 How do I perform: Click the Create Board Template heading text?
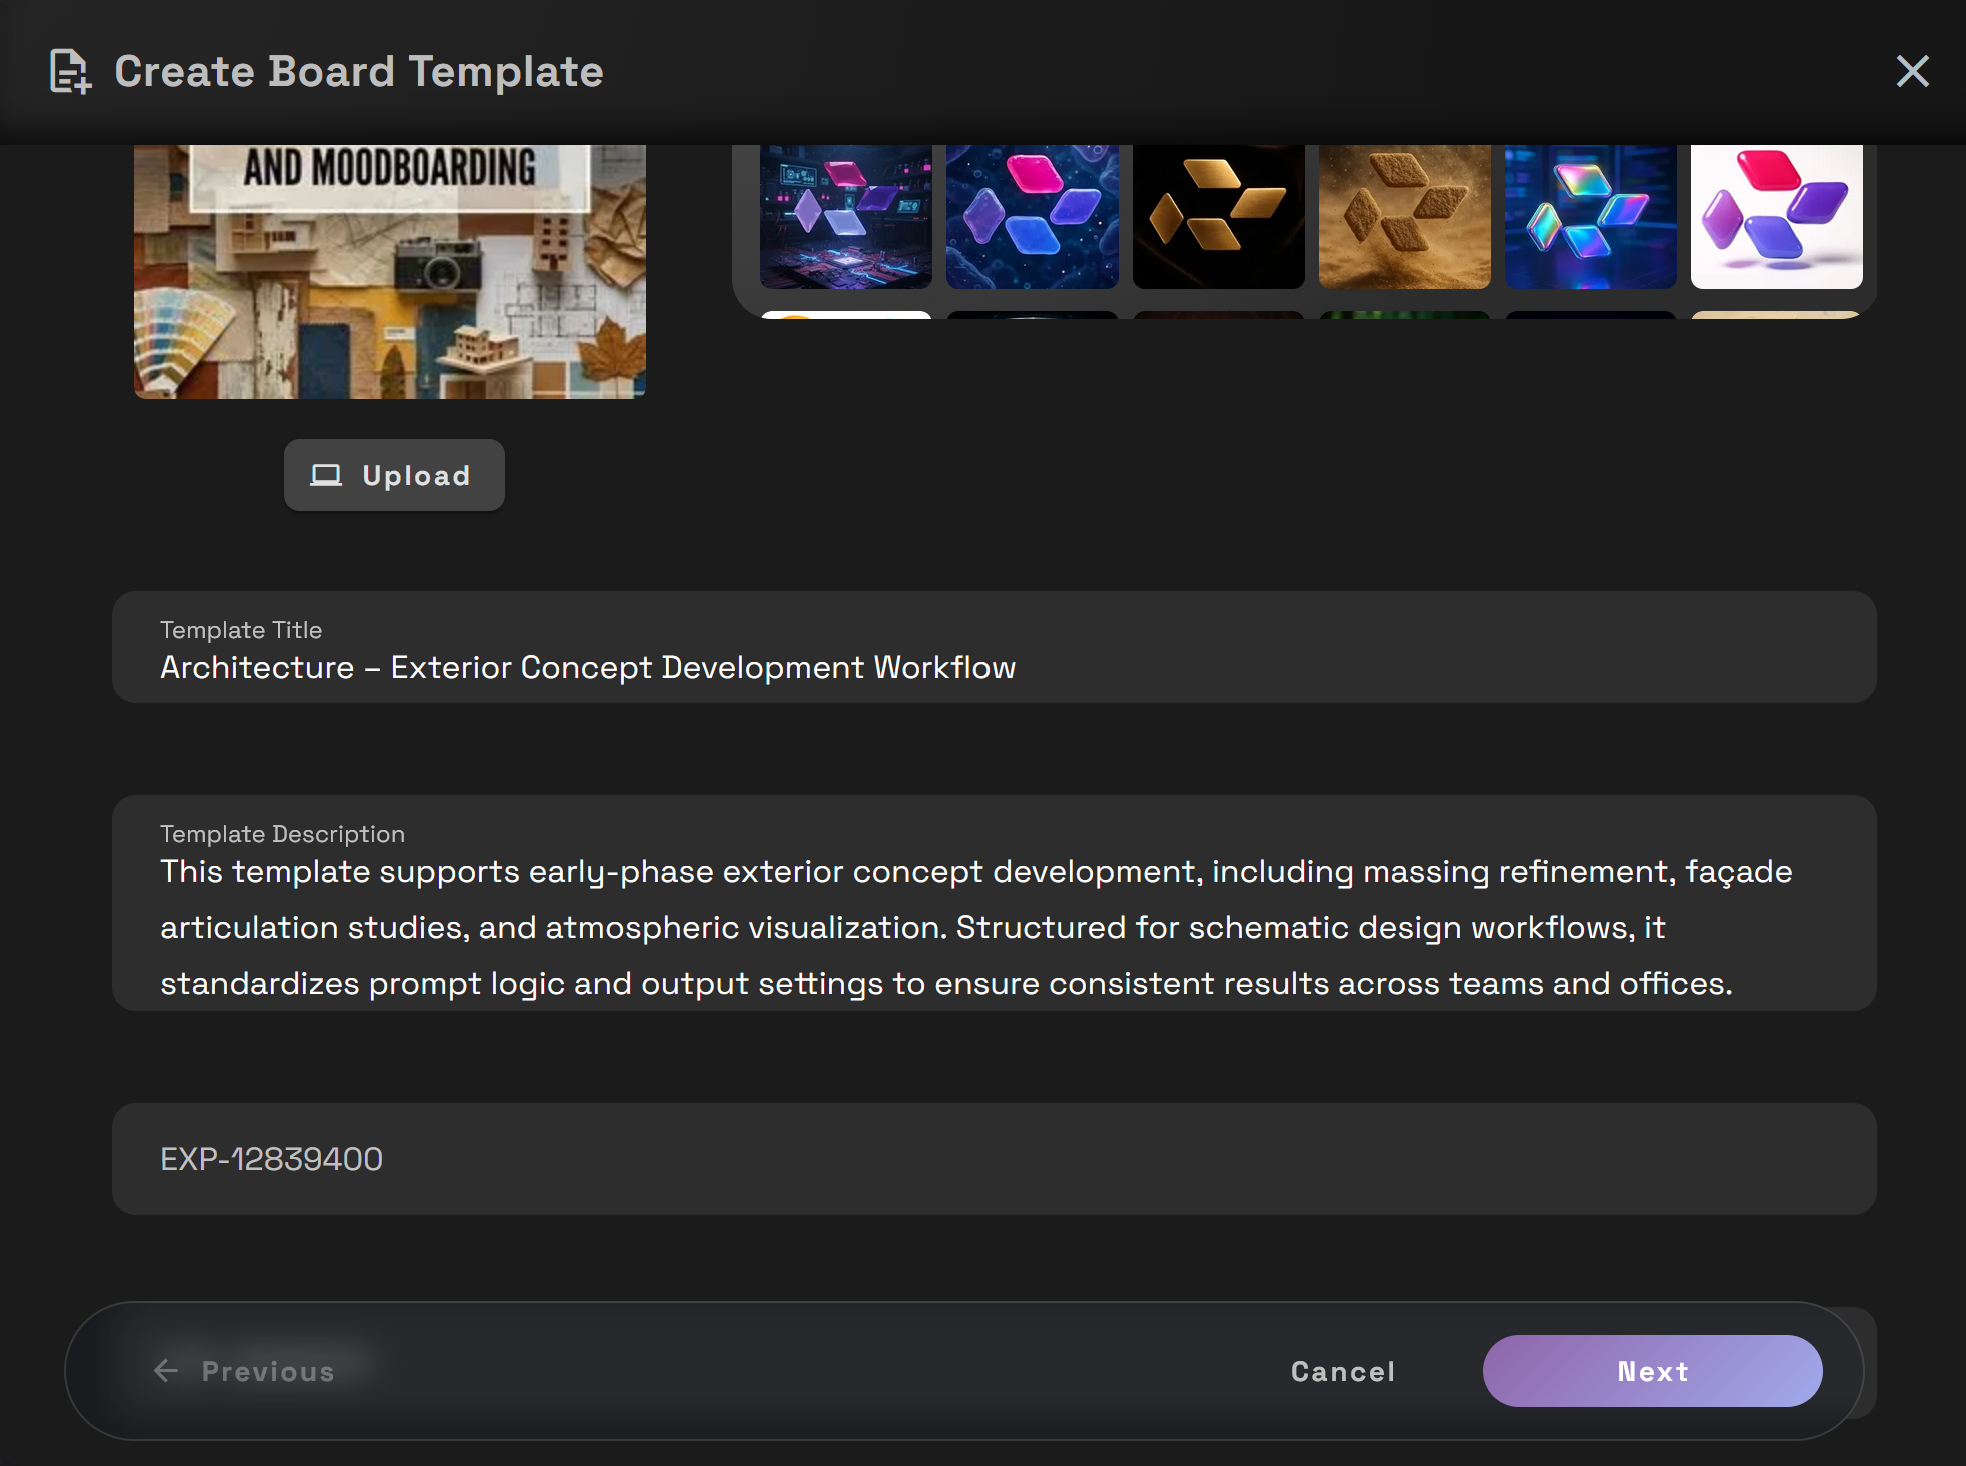pos(358,72)
